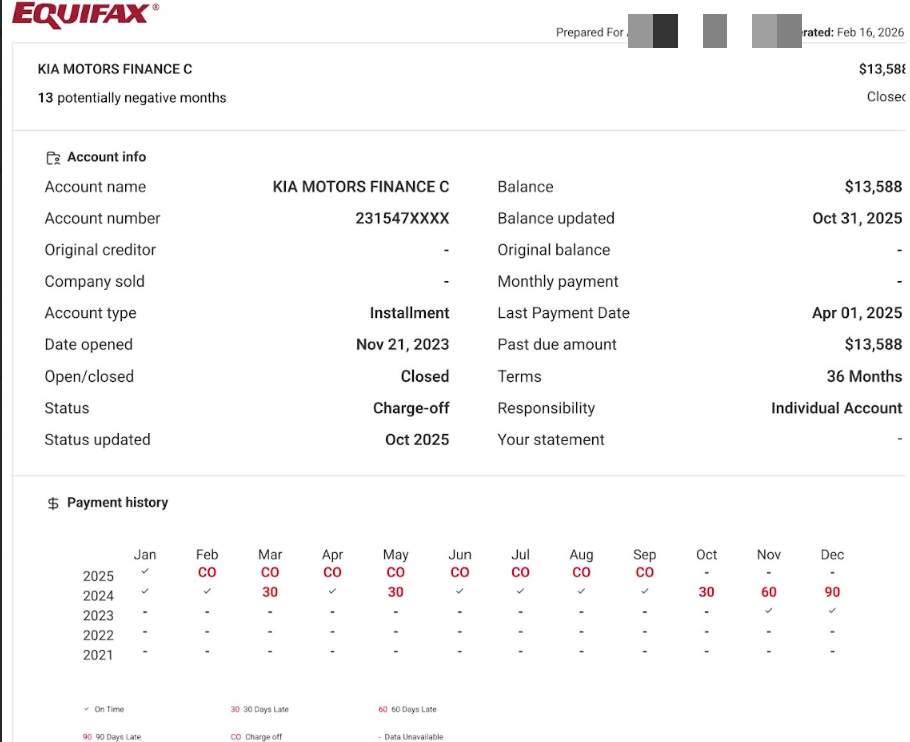Click February 2025 CO charge-off entry
The height and width of the screenshot is (742, 910).
207,573
